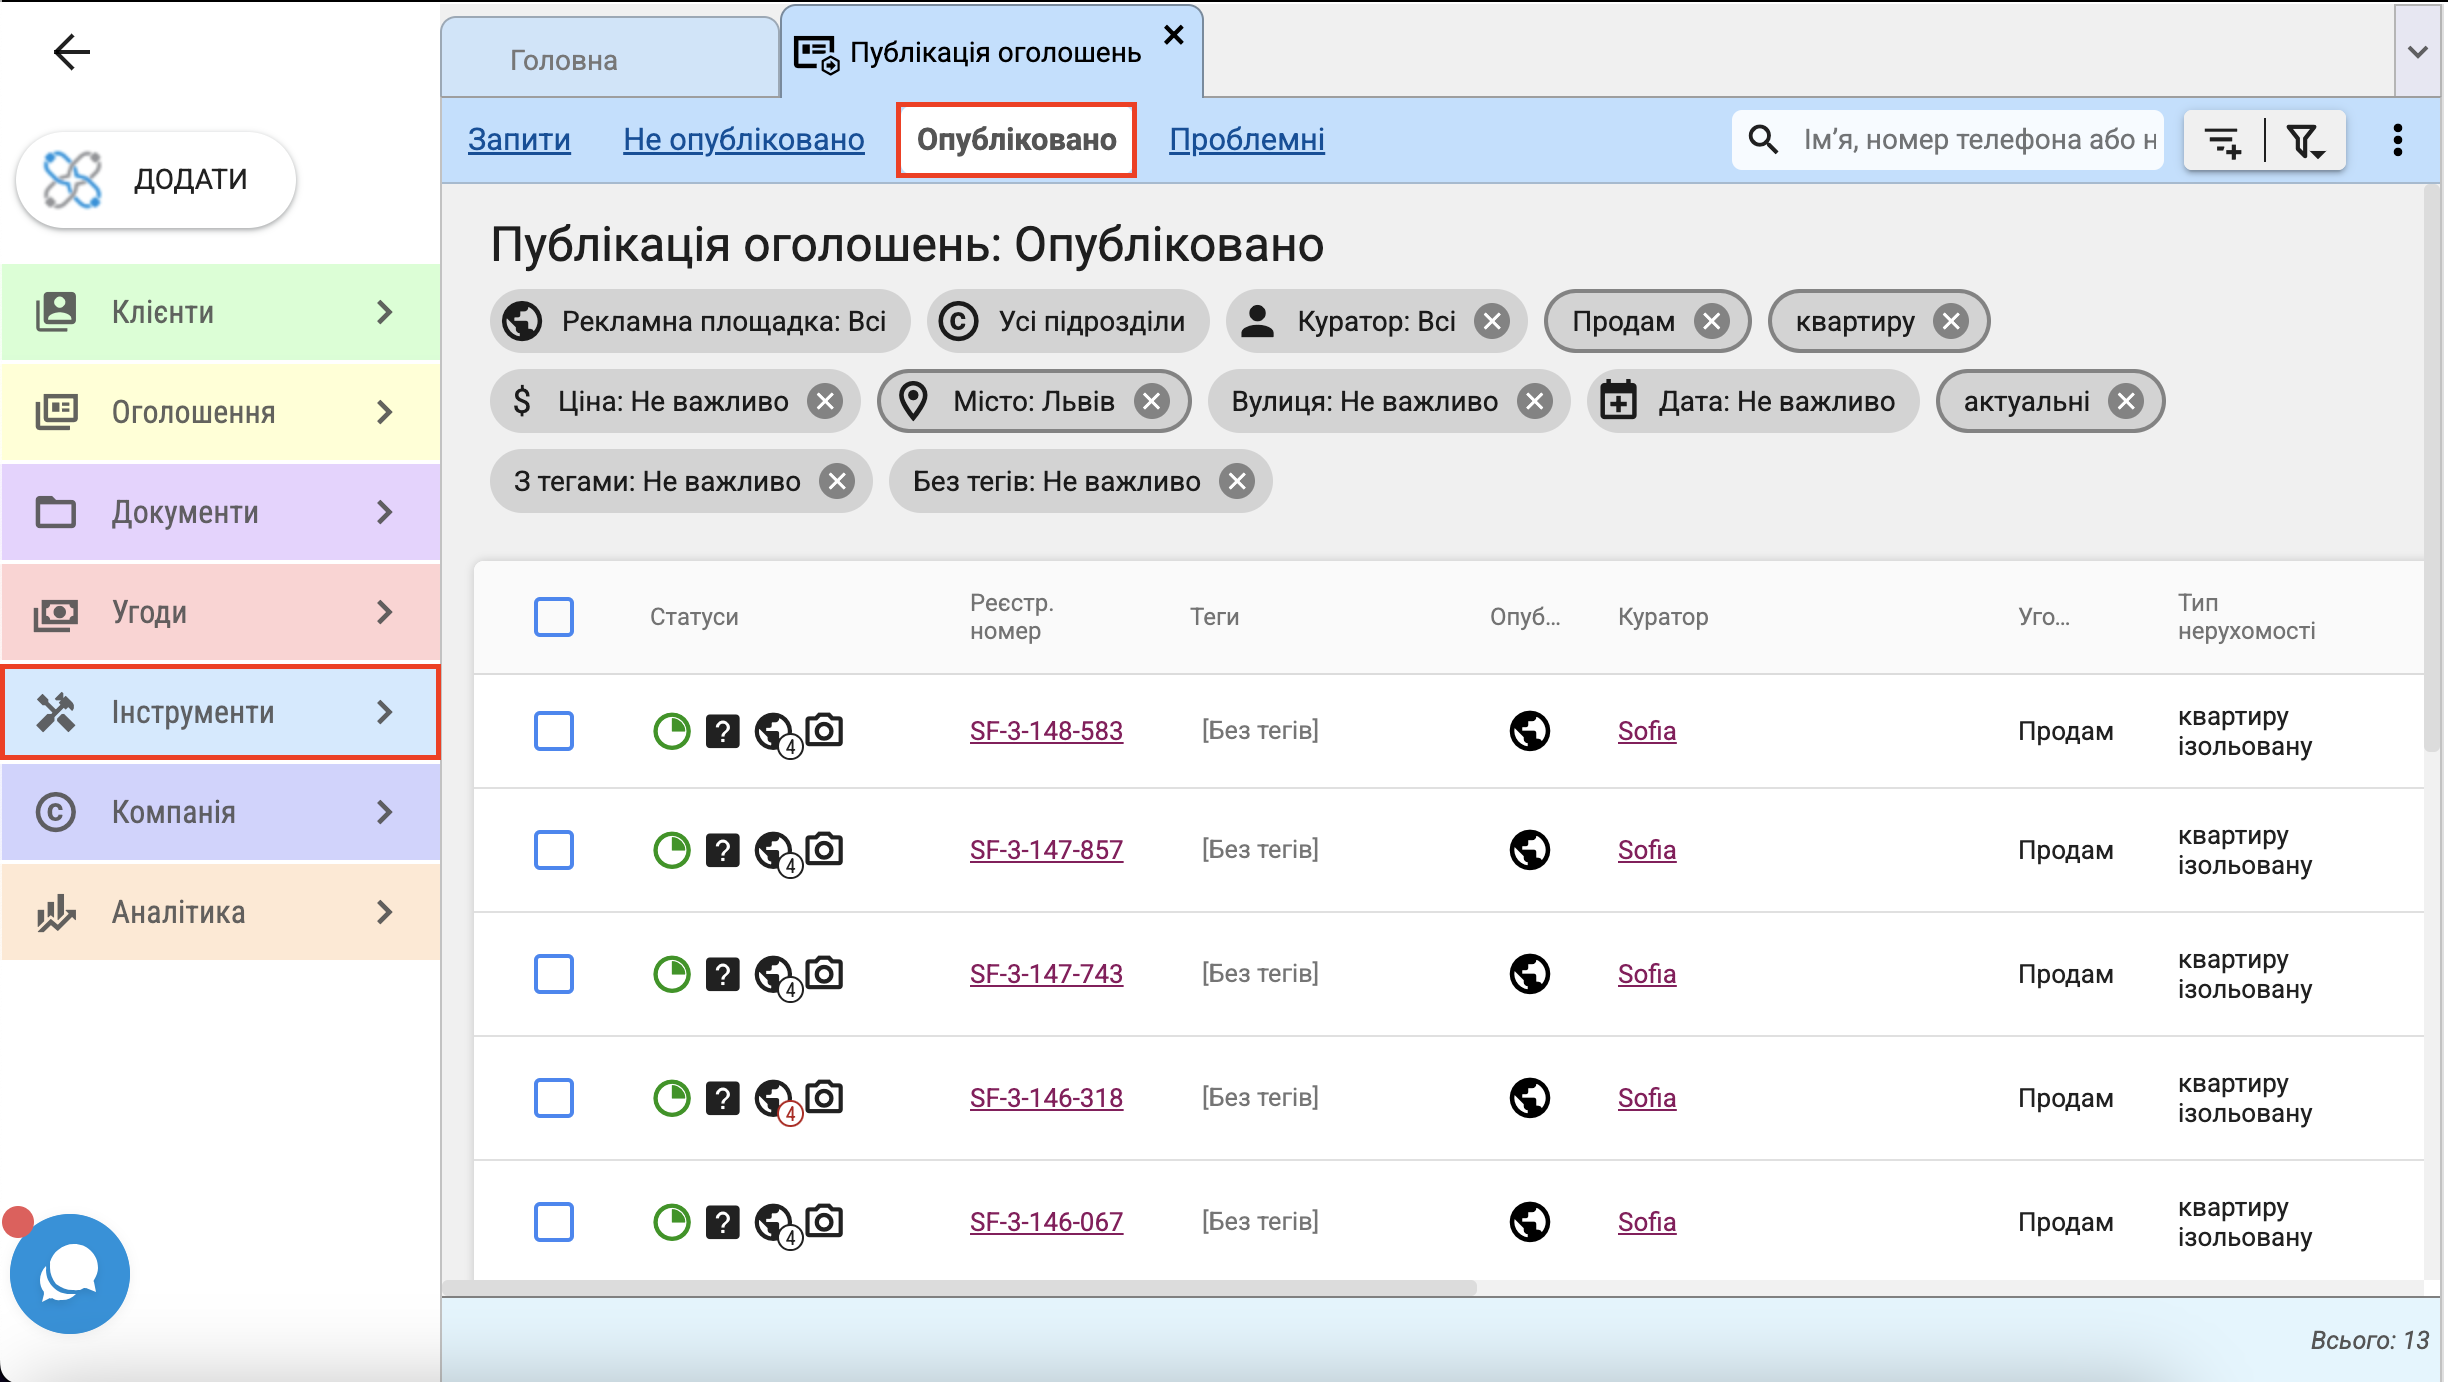This screenshot has height=1382, width=2448.
Task: Open listing SF-3-146-067 link
Action: point(1046,1222)
